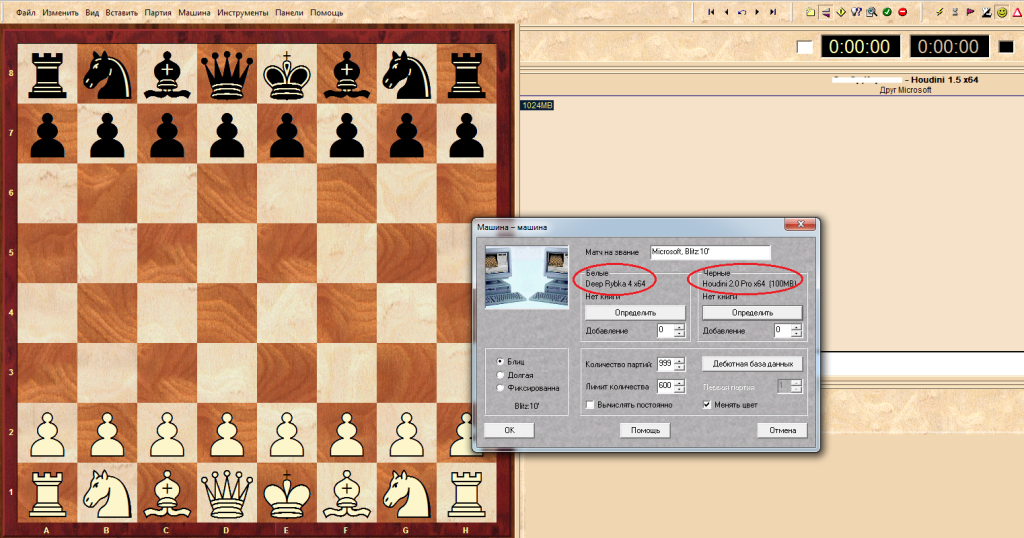The height and width of the screenshot is (538, 1024).
Task: Step back one move with the left arrow
Action: (x=726, y=12)
